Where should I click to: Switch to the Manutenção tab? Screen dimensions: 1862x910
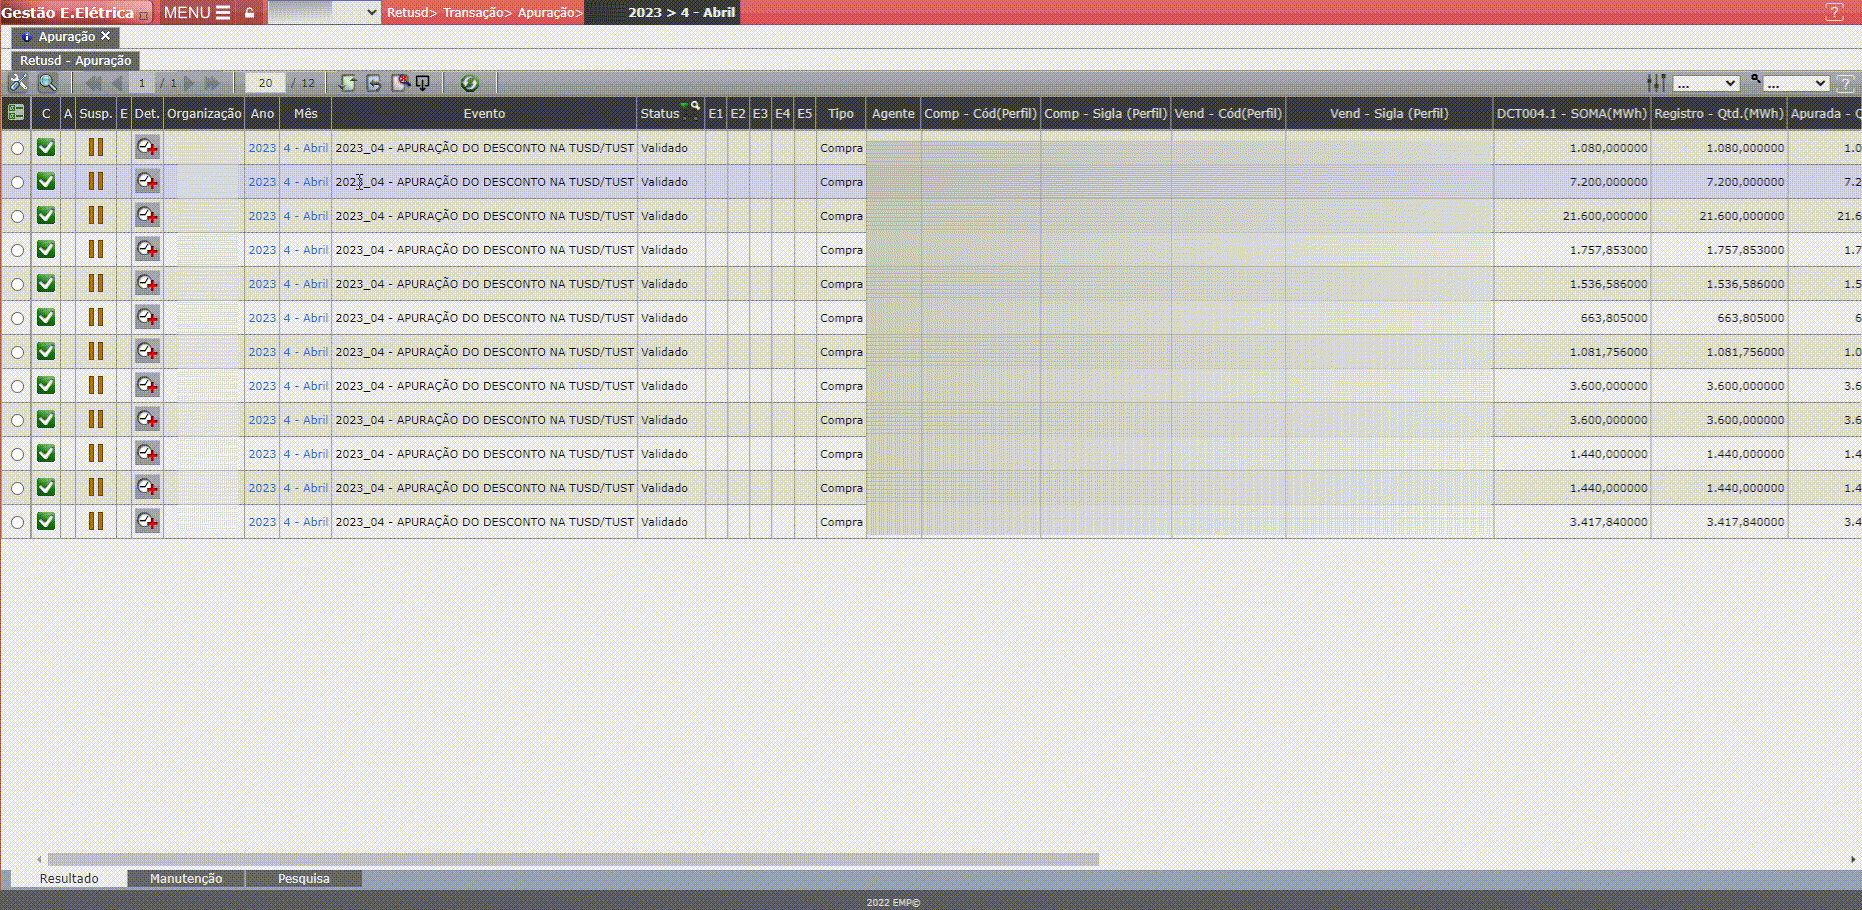pos(186,878)
